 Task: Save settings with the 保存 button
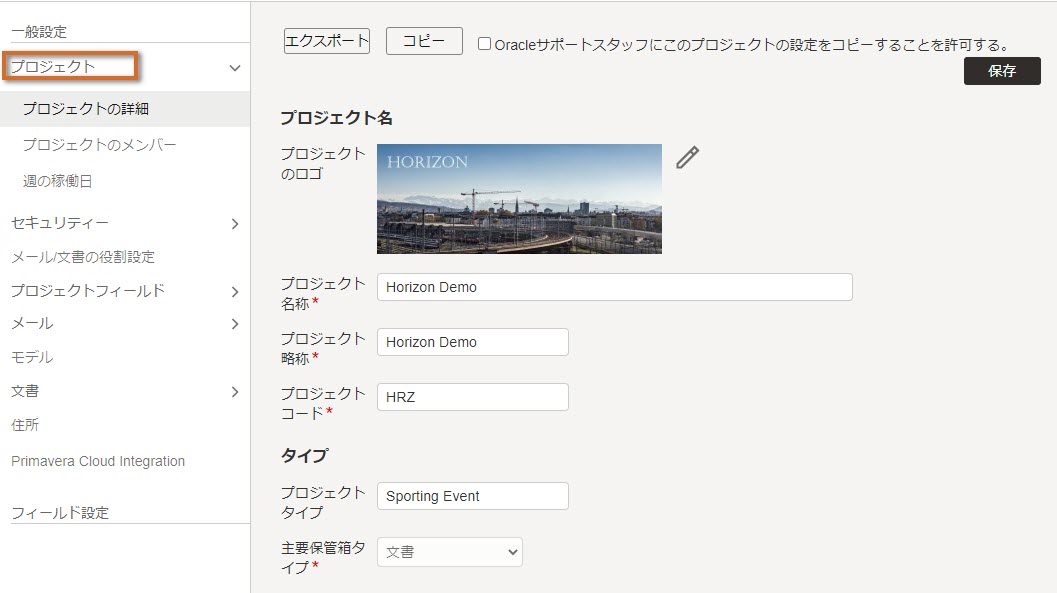click(1002, 71)
